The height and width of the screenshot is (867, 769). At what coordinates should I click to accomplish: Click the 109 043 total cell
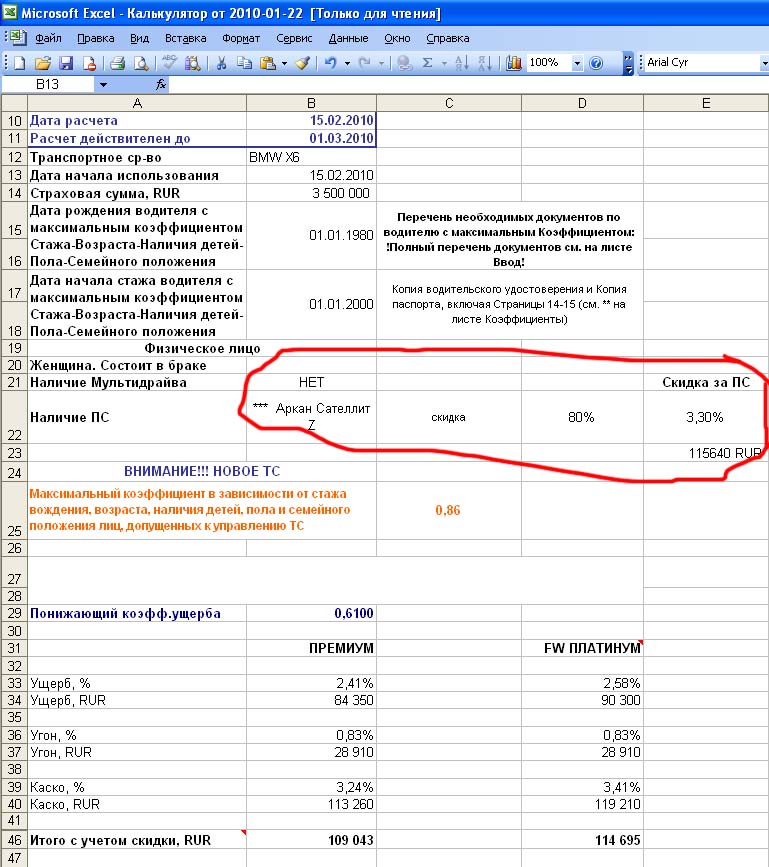311,840
